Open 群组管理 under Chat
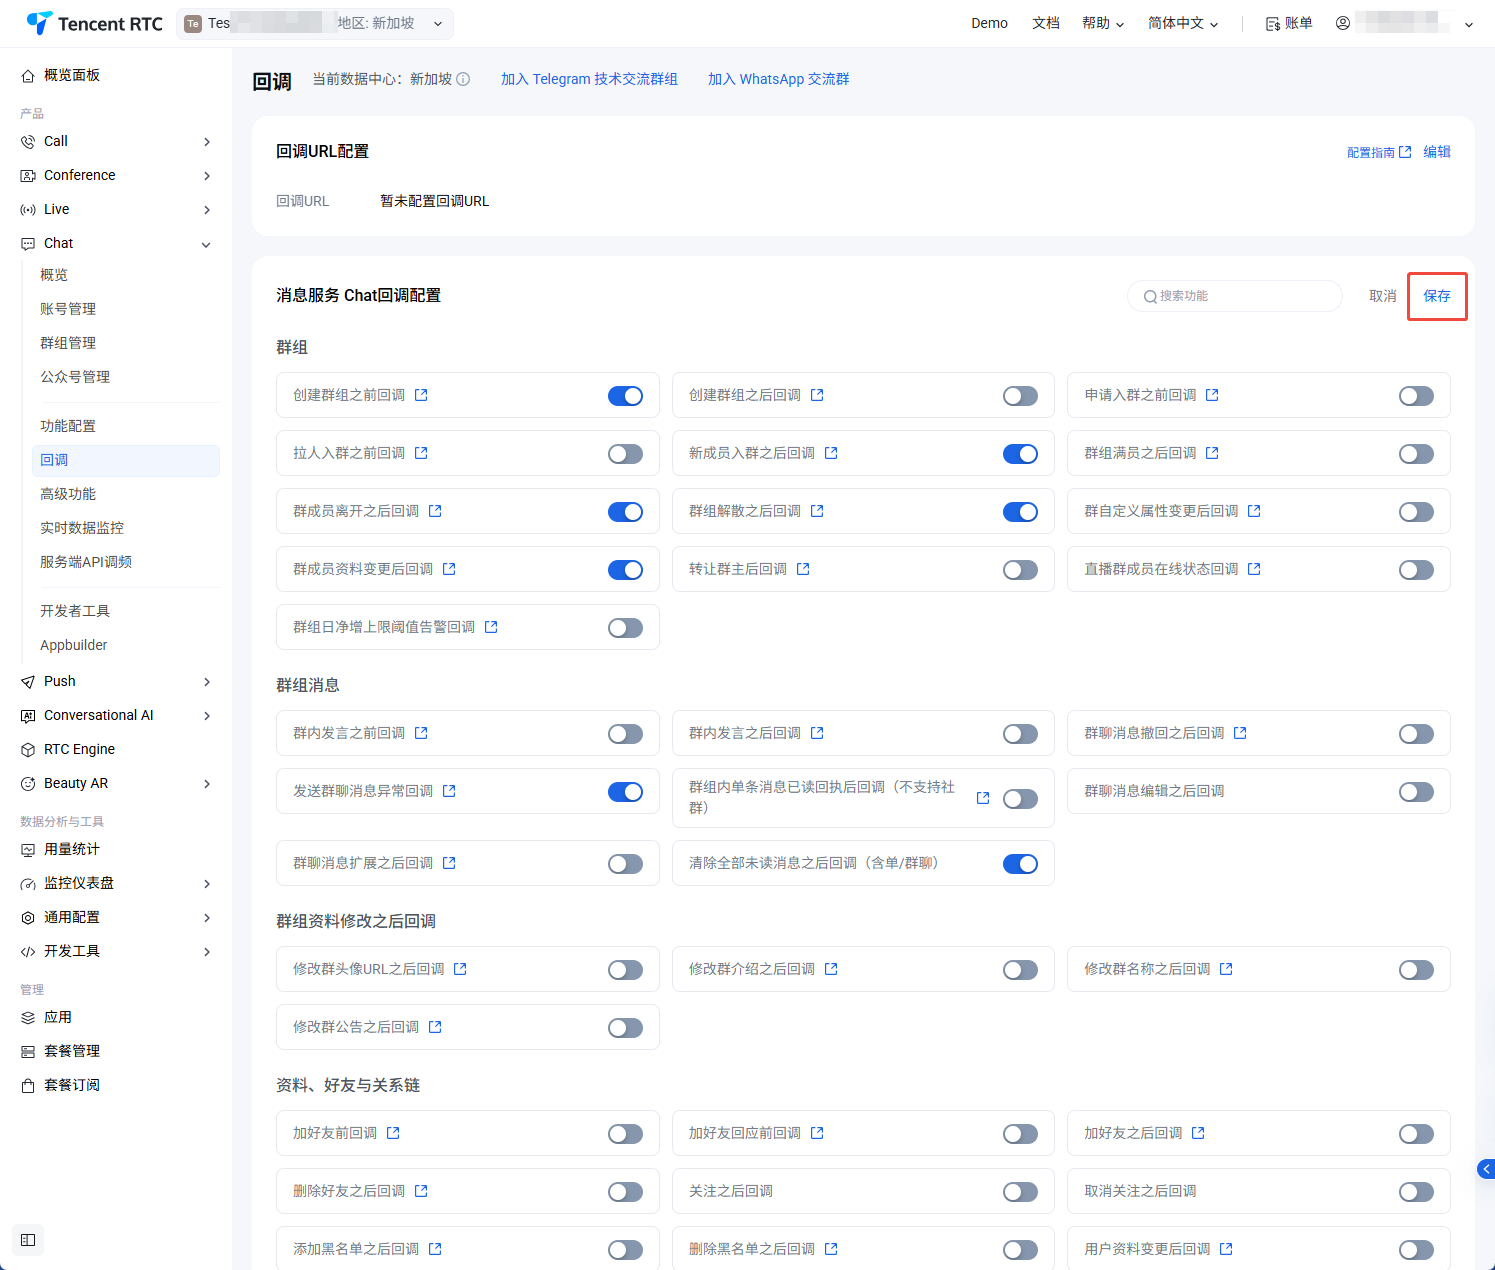This screenshot has width=1495, height=1270. [68, 343]
